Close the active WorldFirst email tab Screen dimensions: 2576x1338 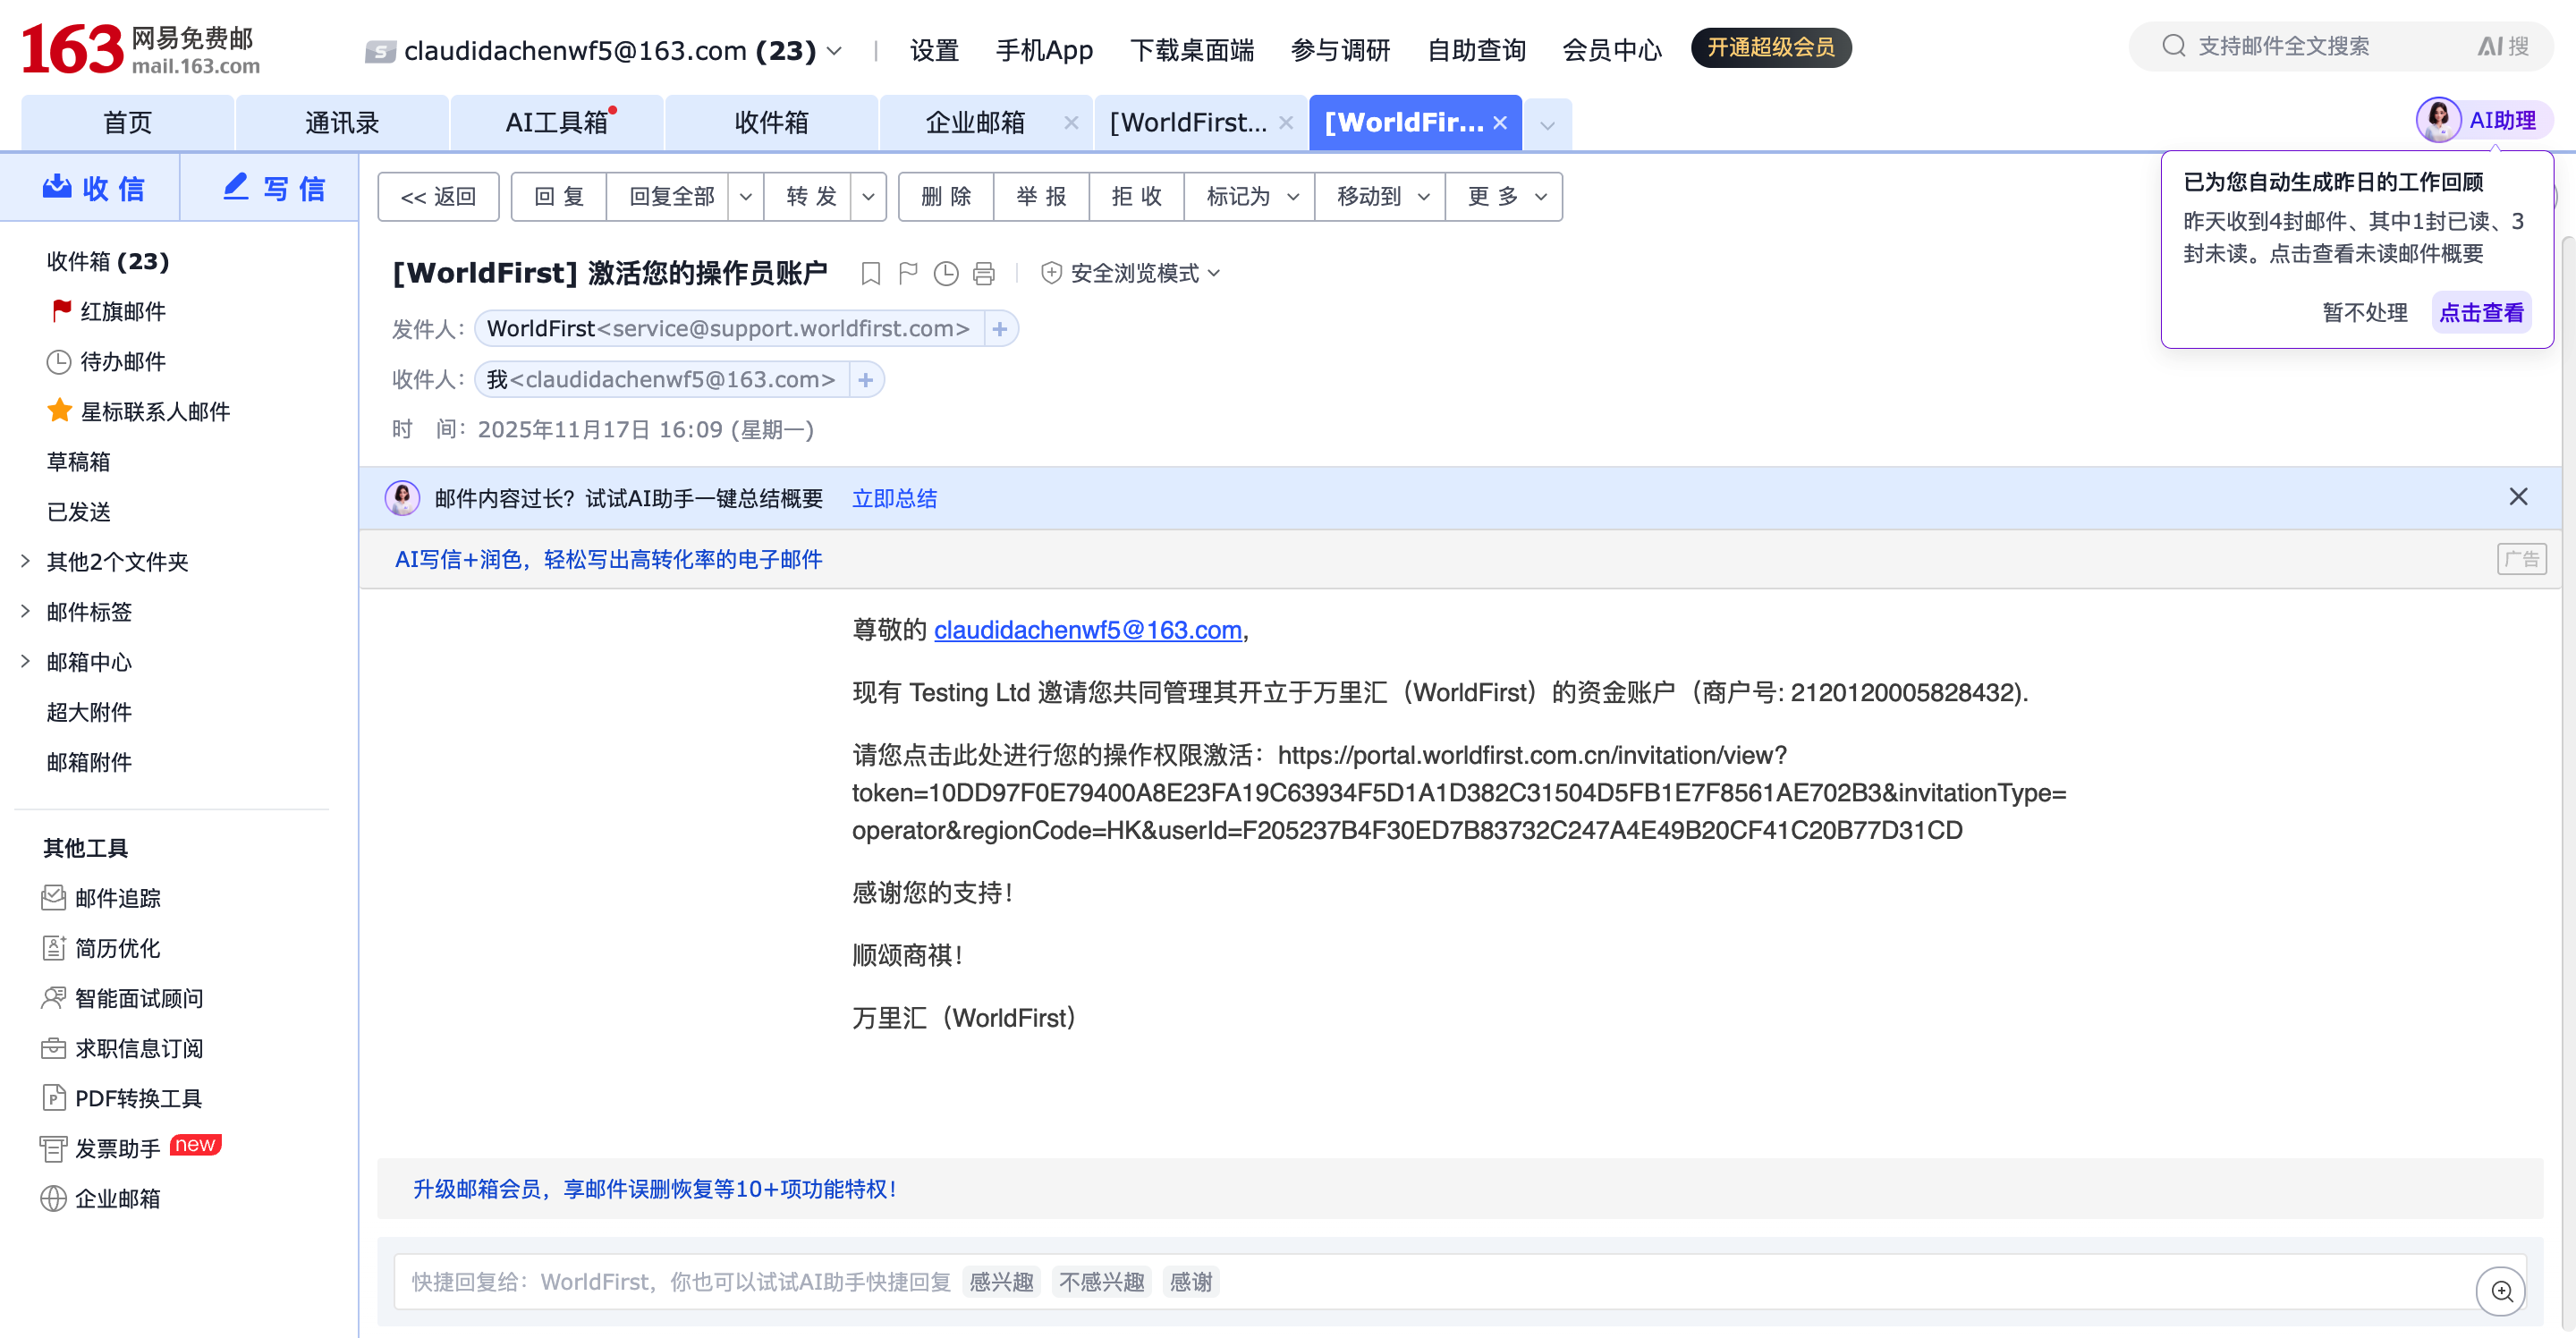[x=1499, y=122]
